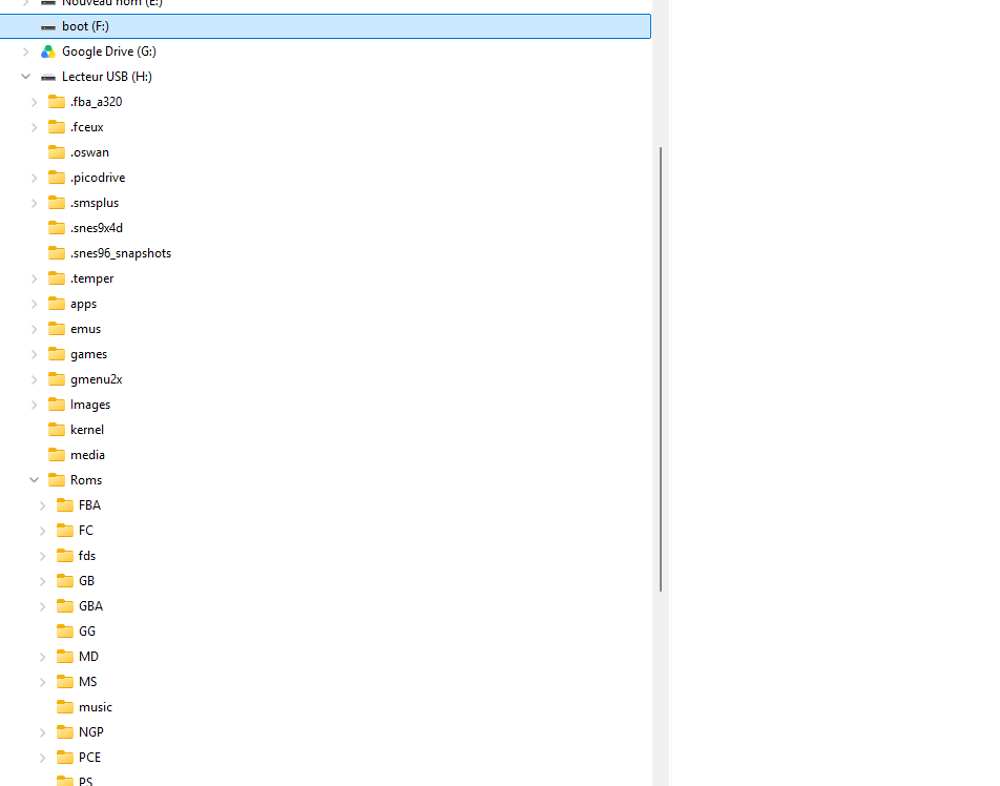Click the folder tree vertical scrollbar thumb

[661, 369]
